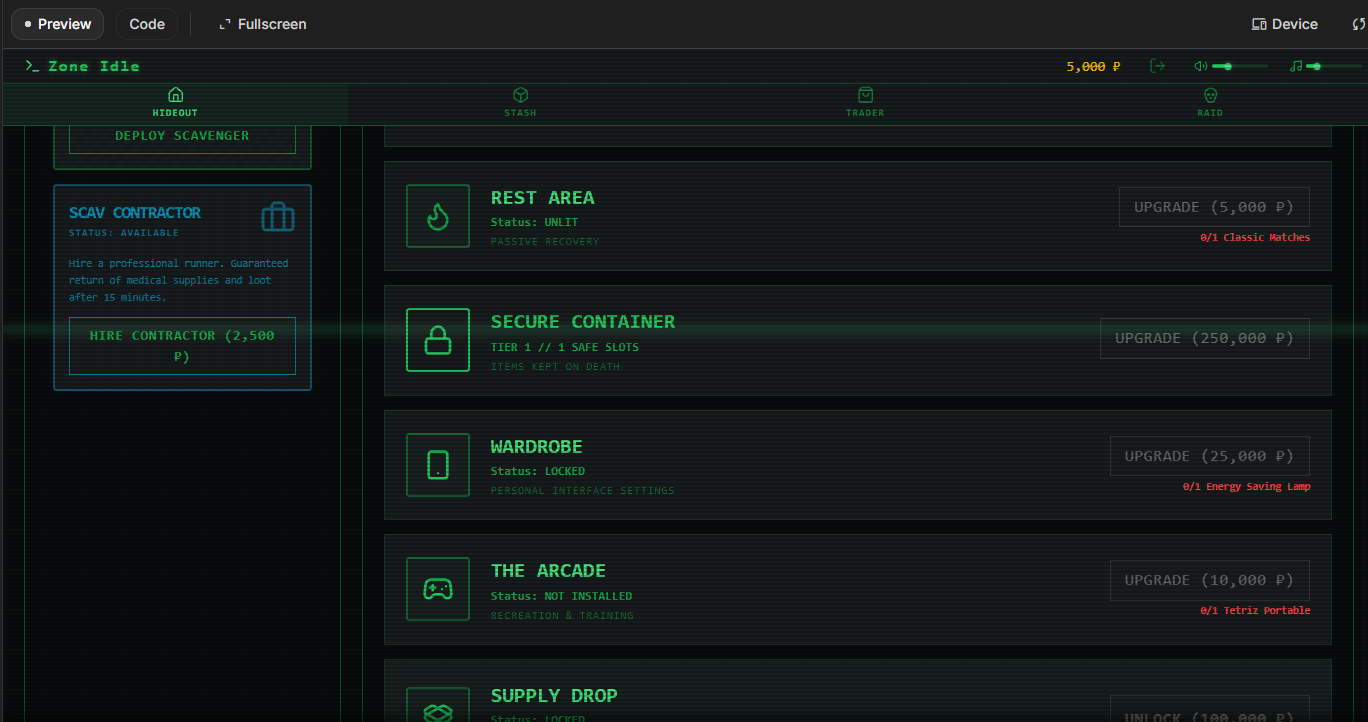Upgrade Wardrobe for 25,000

point(1210,456)
